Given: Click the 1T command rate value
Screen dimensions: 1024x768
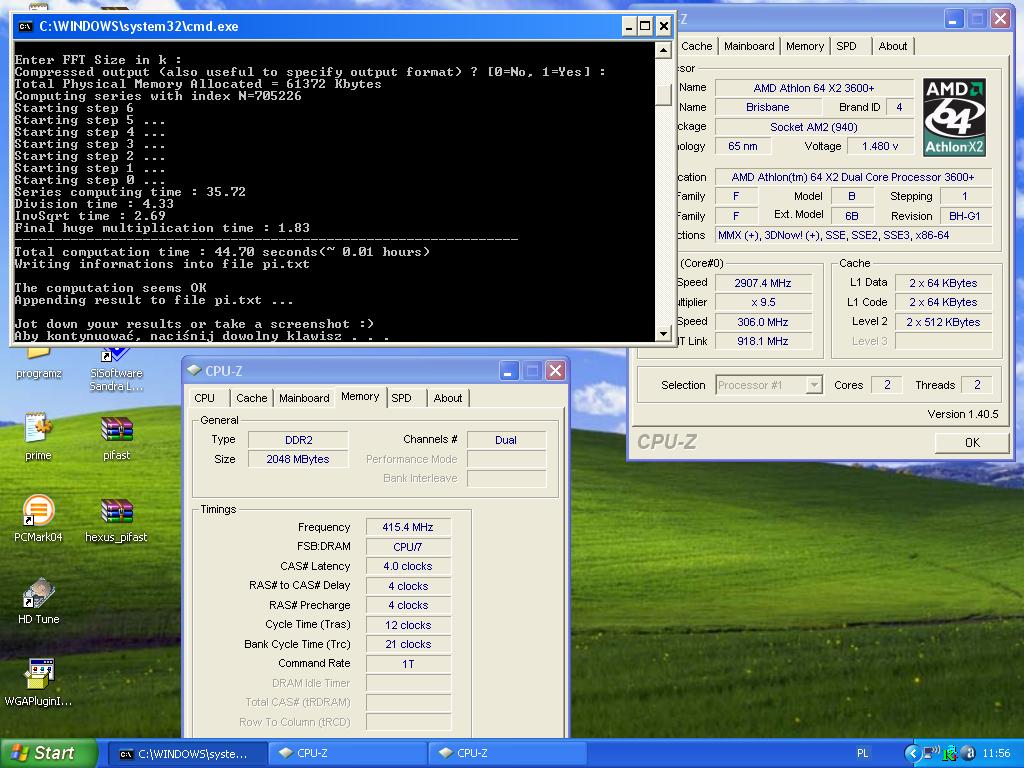Looking at the screenshot, I should [408, 664].
